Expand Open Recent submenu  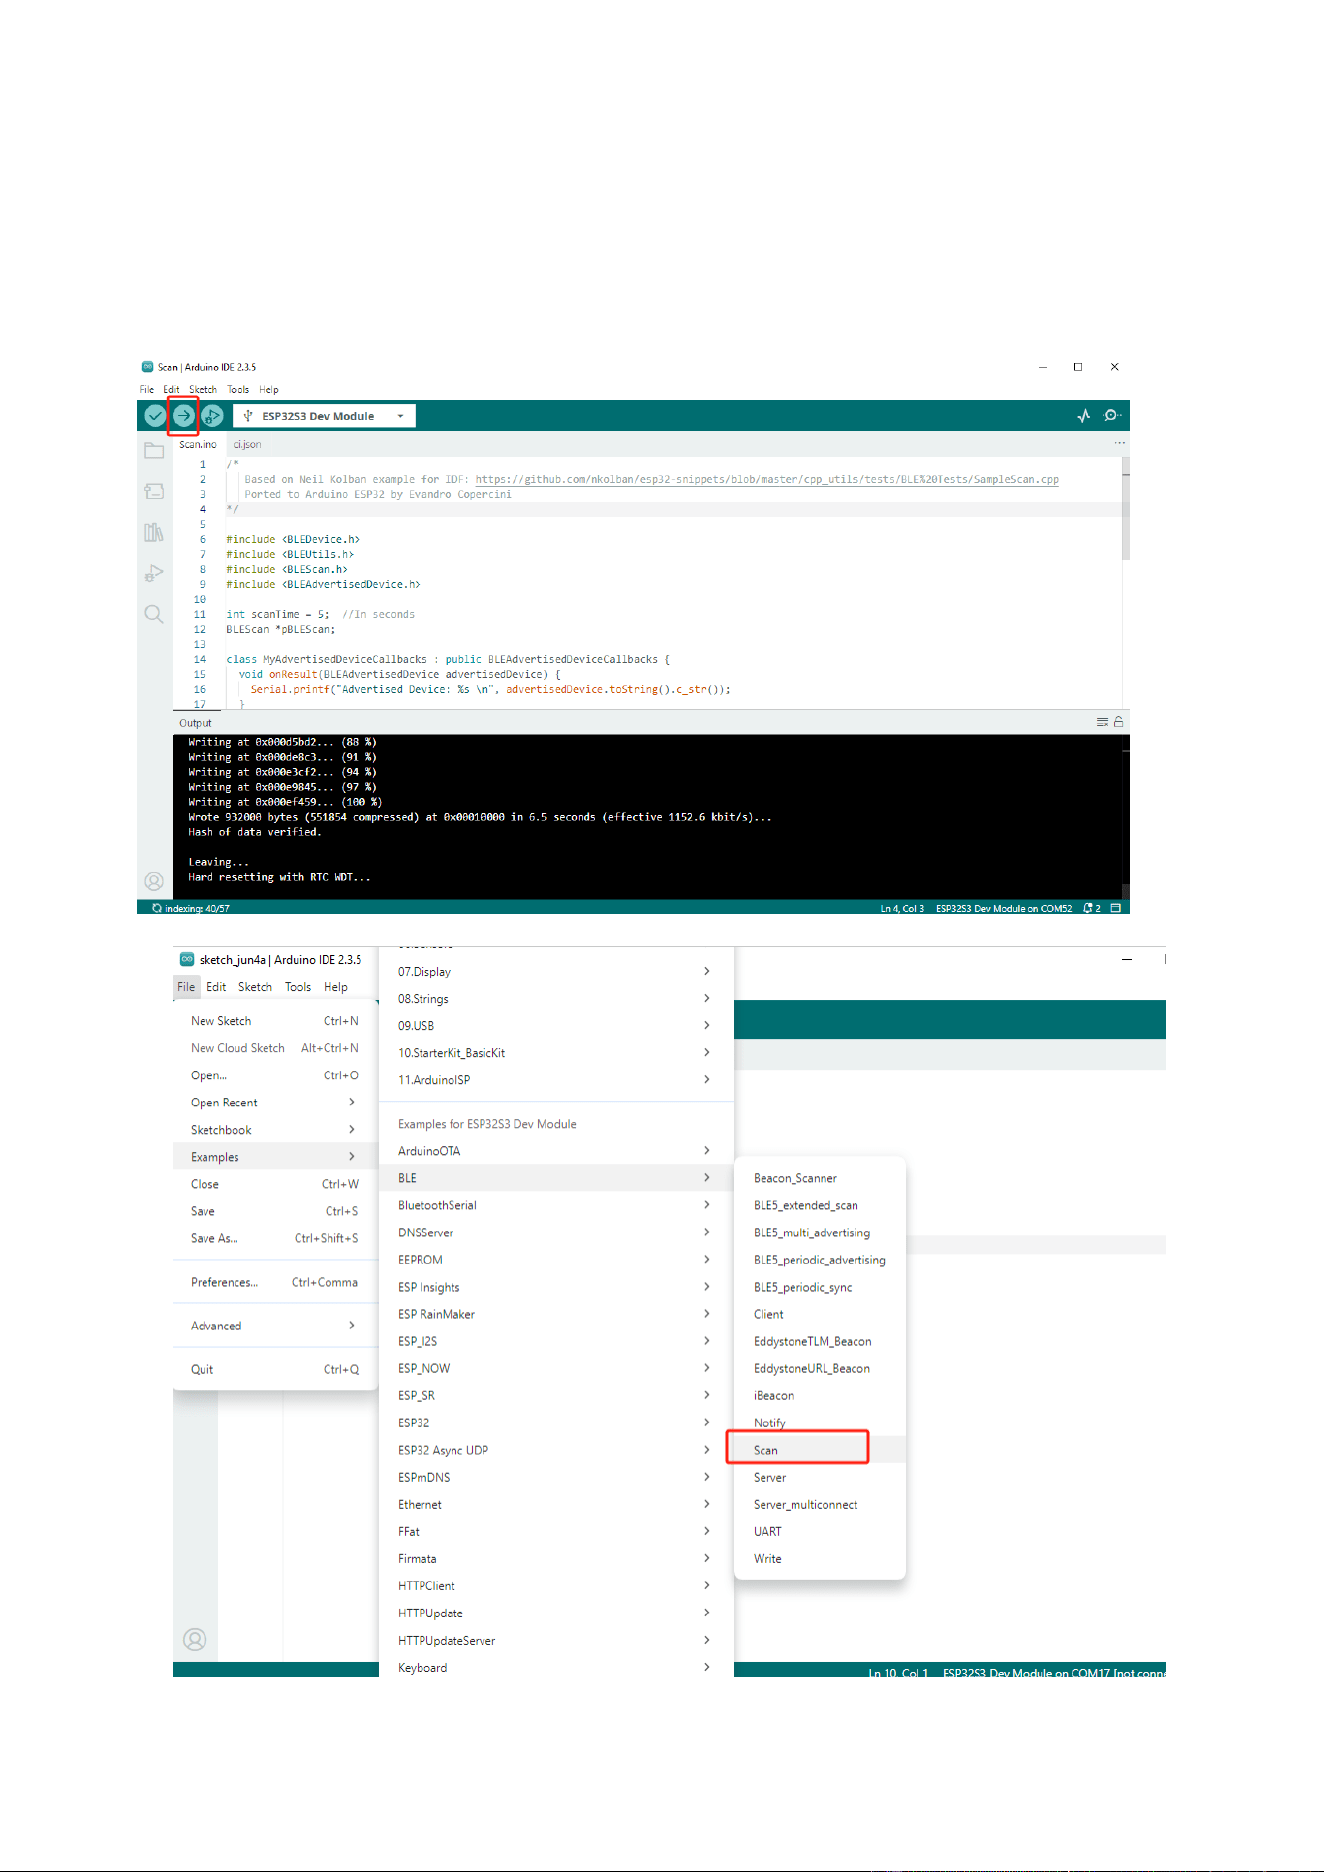click(x=275, y=1102)
